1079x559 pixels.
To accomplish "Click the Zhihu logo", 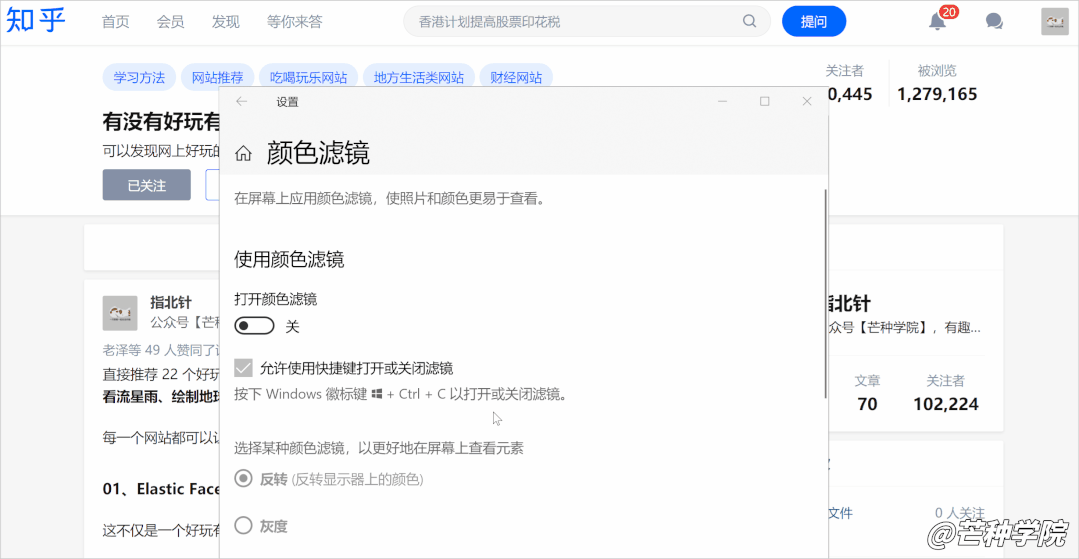I will tap(37, 21).
